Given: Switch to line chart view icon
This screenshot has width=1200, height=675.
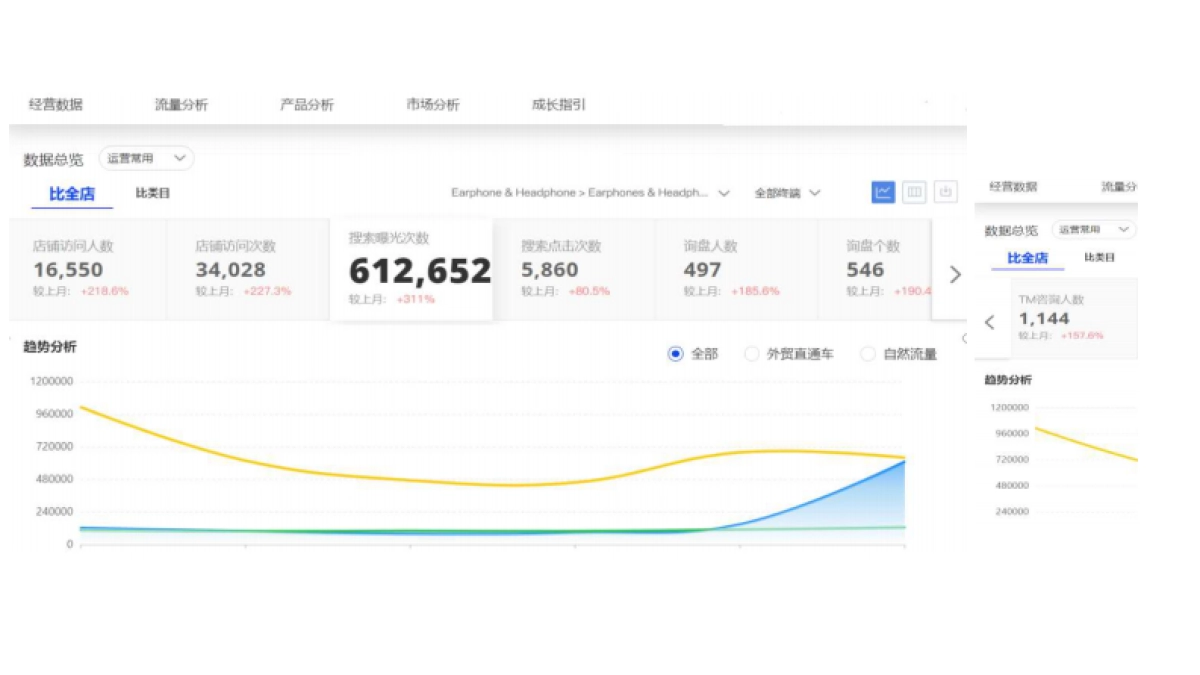Looking at the screenshot, I should (x=882, y=192).
